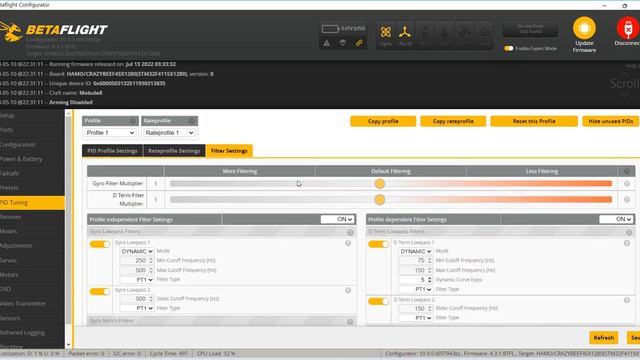Toggle D Term Lowpass 1 switch

pyautogui.click(x=378, y=244)
